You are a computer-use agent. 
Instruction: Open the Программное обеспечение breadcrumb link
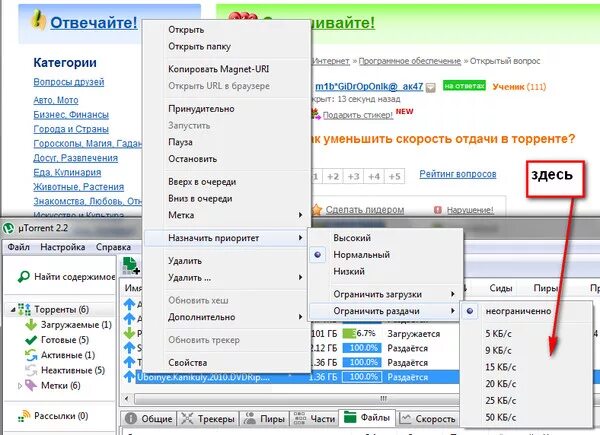click(410, 61)
